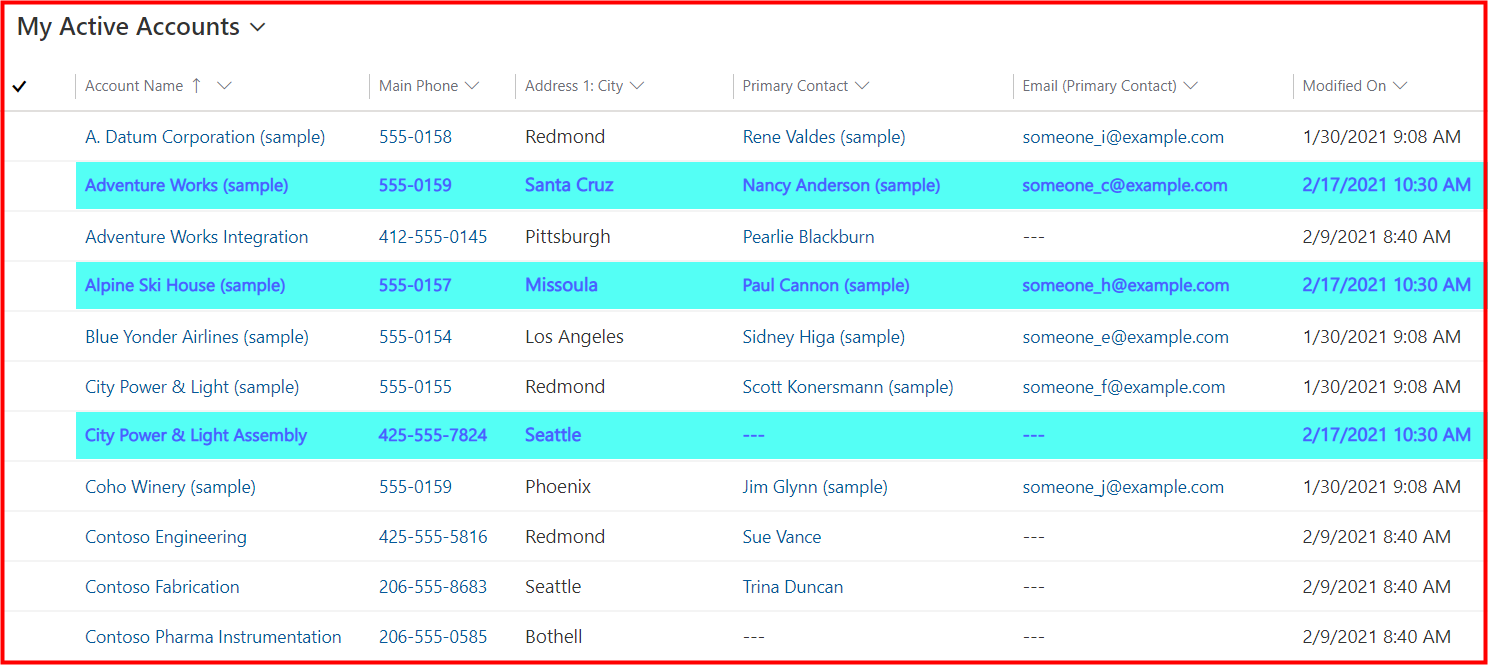This screenshot has height=665, width=1488.
Task: Open City Power & Light Assembly account
Action: click(196, 435)
